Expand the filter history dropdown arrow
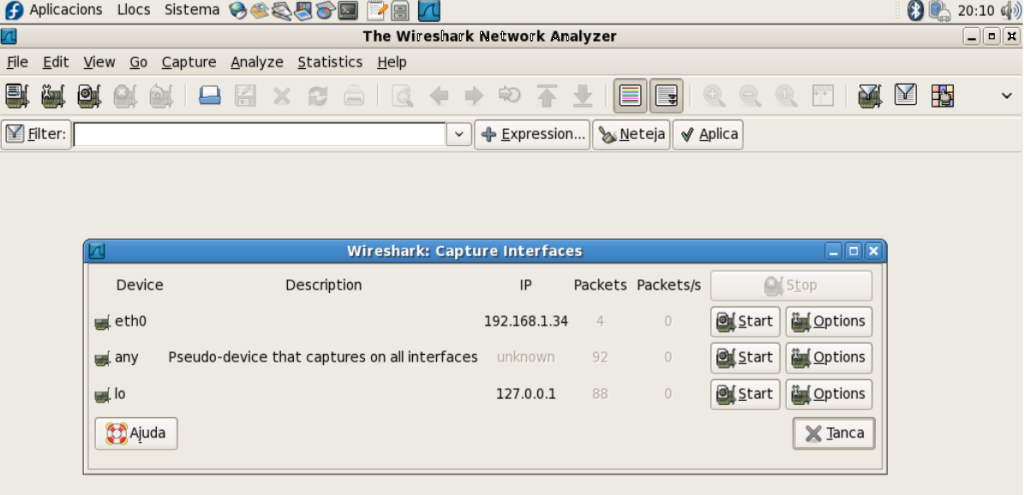Image resolution: width=1024 pixels, height=495 pixels. pyautogui.click(x=459, y=134)
